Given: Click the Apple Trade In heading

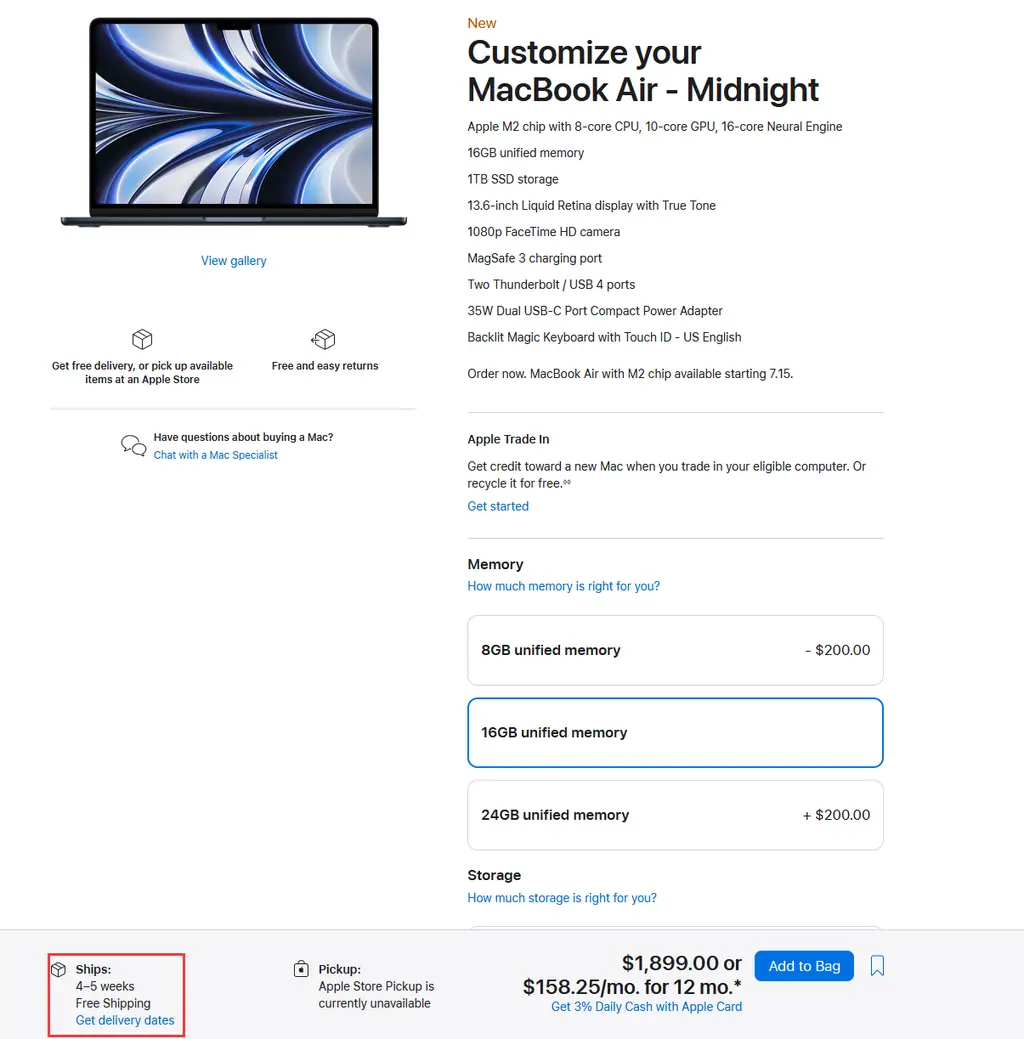Looking at the screenshot, I should point(508,439).
